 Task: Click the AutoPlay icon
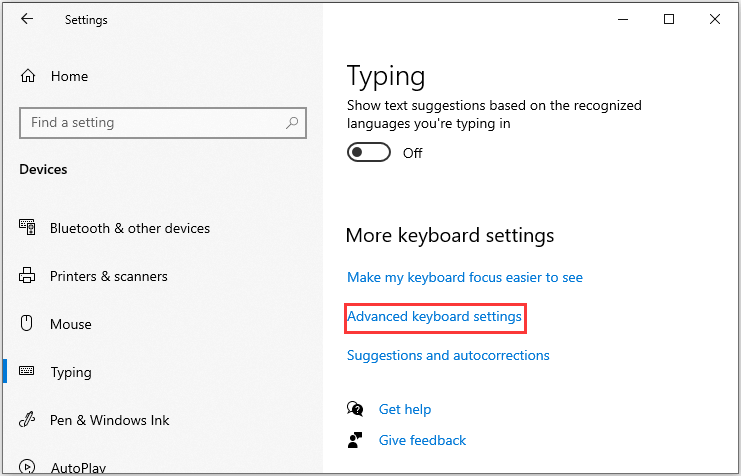click(27, 467)
